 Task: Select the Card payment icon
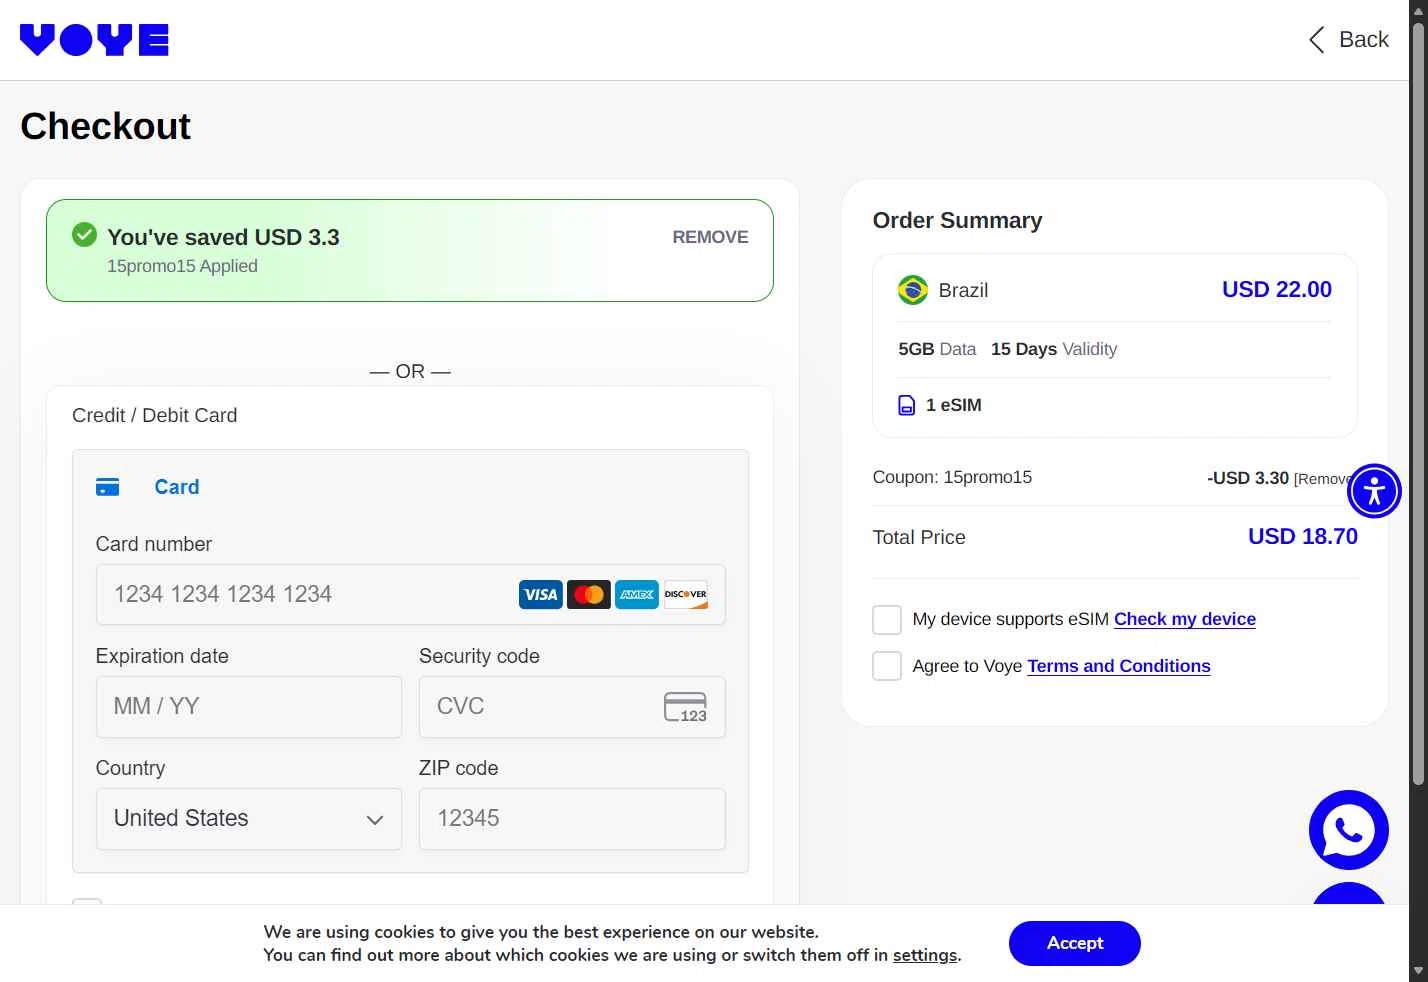(107, 487)
